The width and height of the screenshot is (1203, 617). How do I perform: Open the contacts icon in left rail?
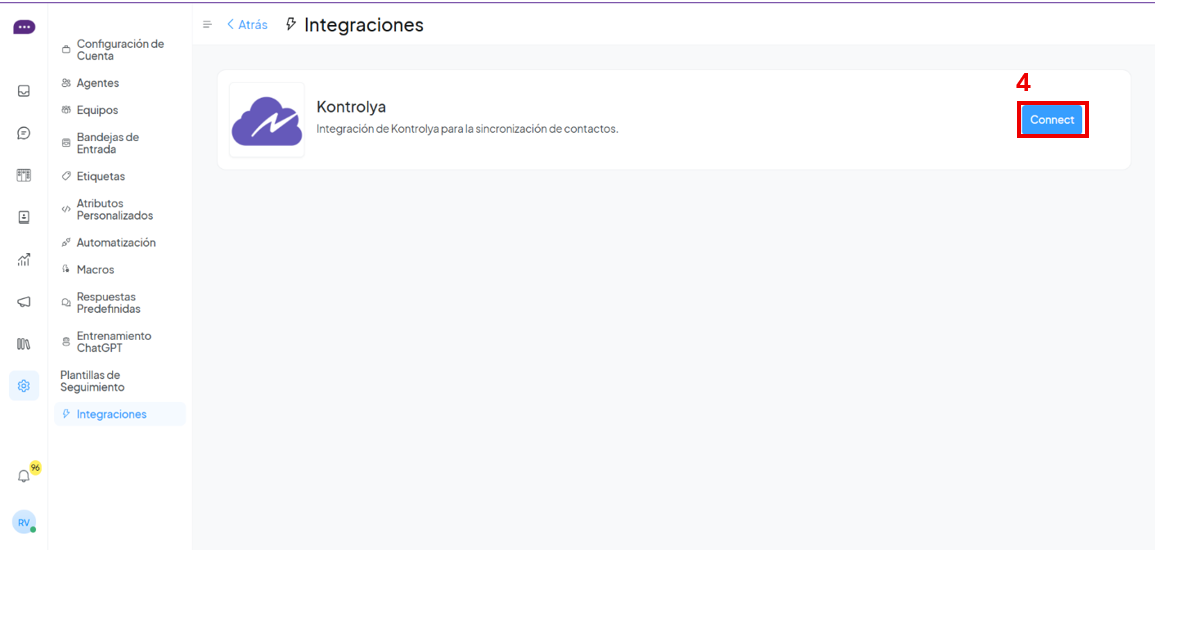[24, 217]
